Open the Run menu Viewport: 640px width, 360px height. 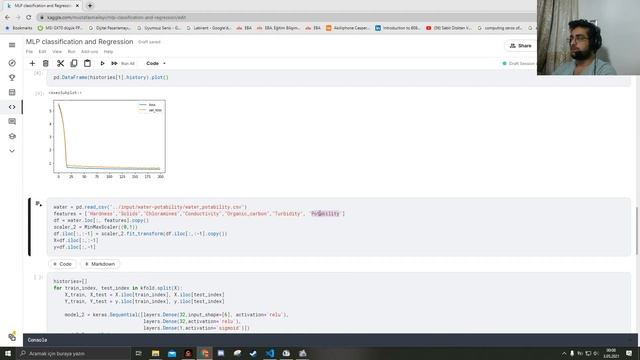pos(71,52)
